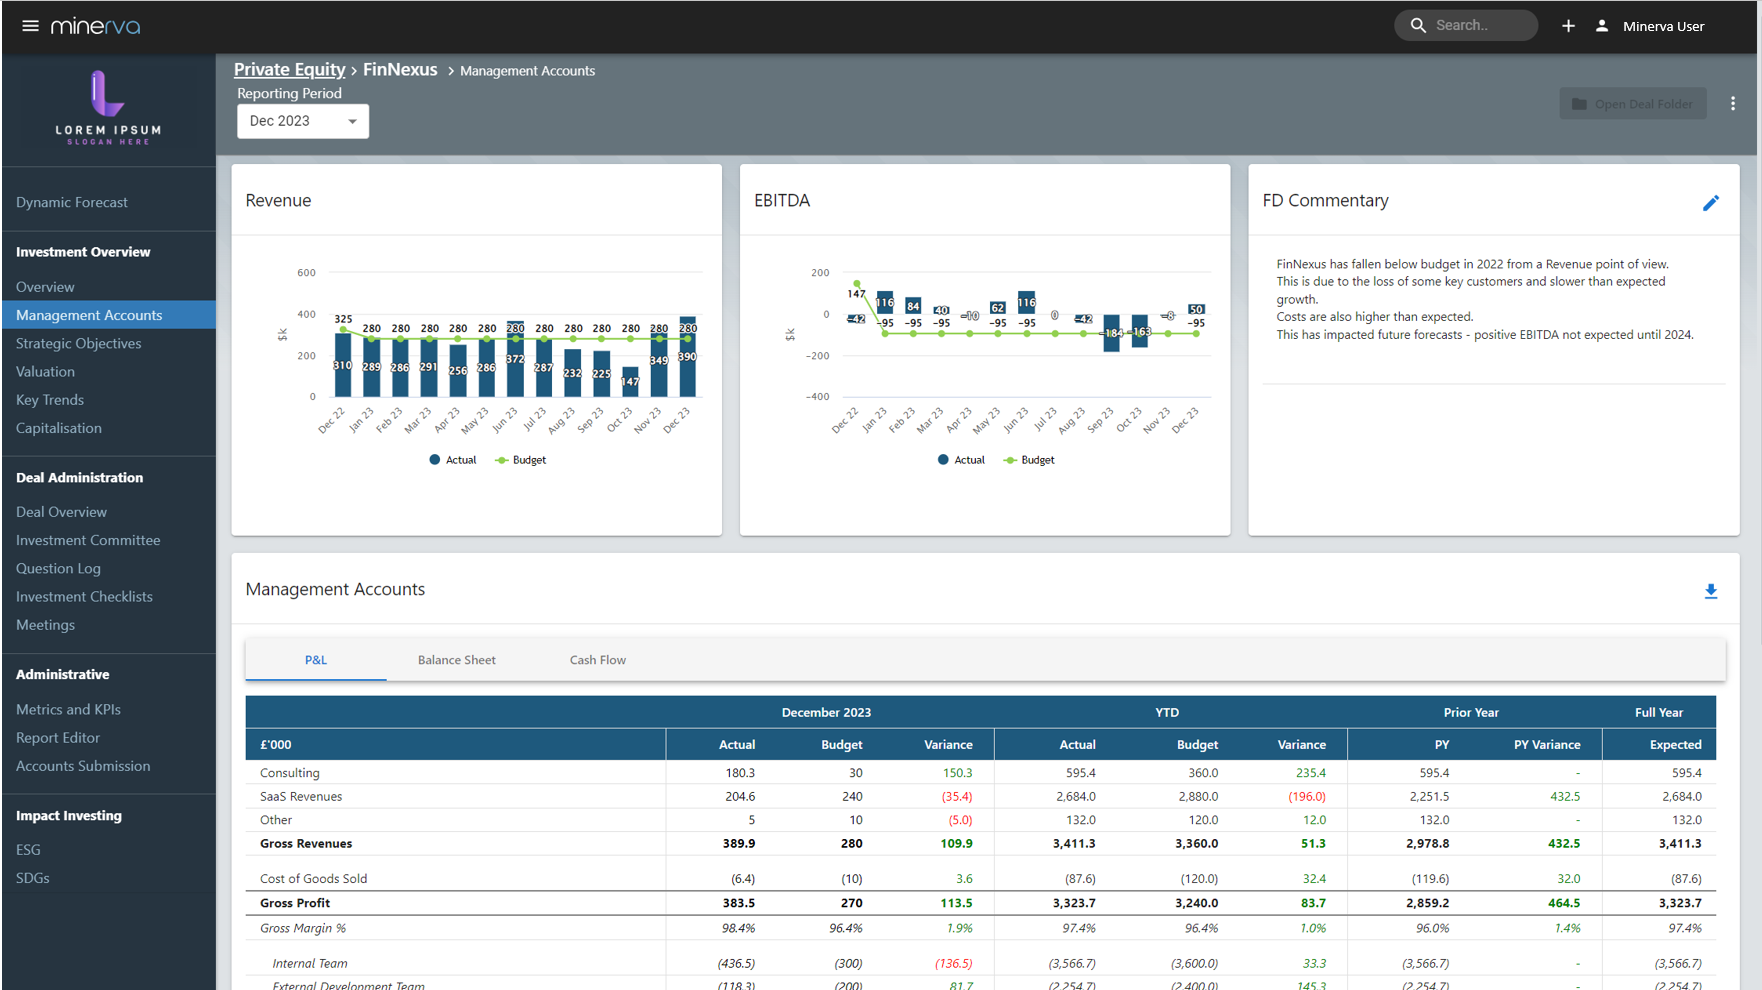This screenshot has height=990, width=1762.
Task: Download the Management Accounts data
Action: click(1711, 591)
